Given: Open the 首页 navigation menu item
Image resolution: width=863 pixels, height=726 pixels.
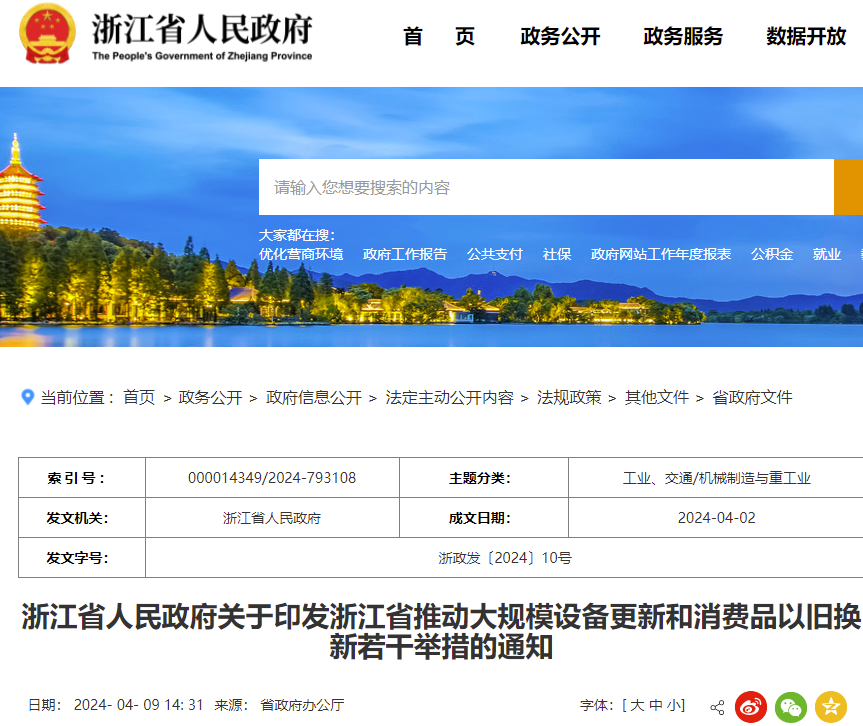Looking at the screenshot, I should tap(439, 37).
